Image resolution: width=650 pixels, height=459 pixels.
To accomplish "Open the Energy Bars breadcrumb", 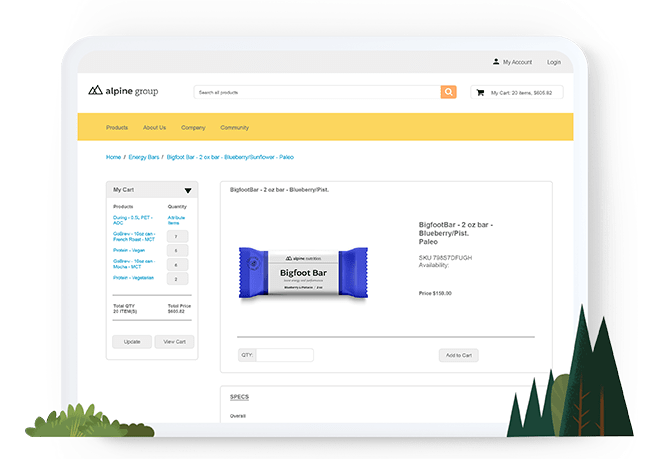I will [144, 157].
